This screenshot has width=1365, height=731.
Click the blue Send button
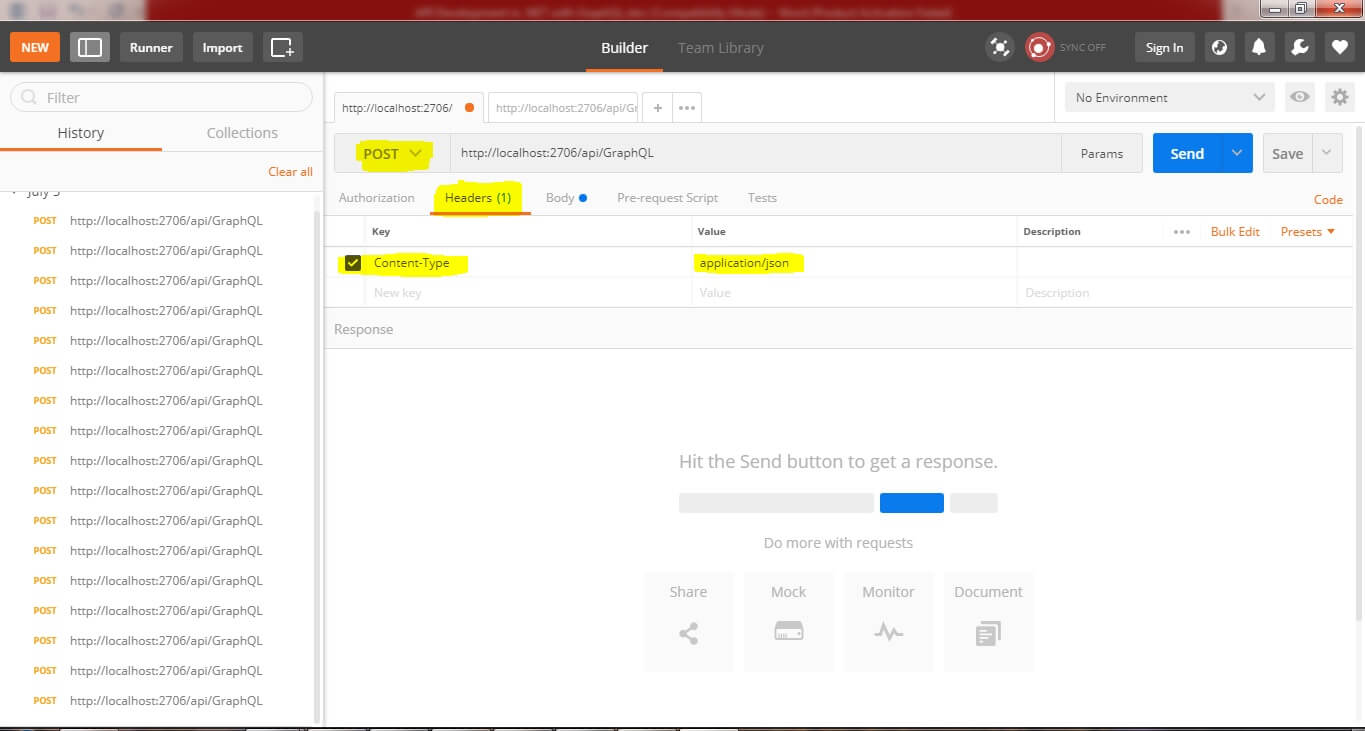coord(1187,153)
